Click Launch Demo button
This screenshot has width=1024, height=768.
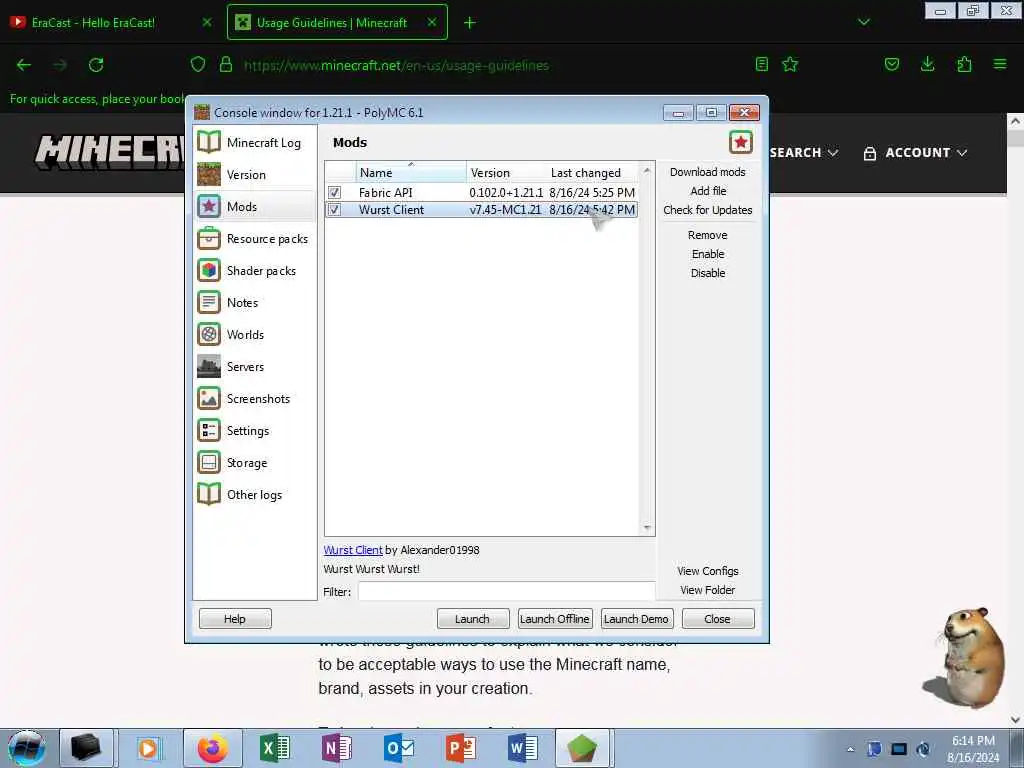[x=636, y=618]
